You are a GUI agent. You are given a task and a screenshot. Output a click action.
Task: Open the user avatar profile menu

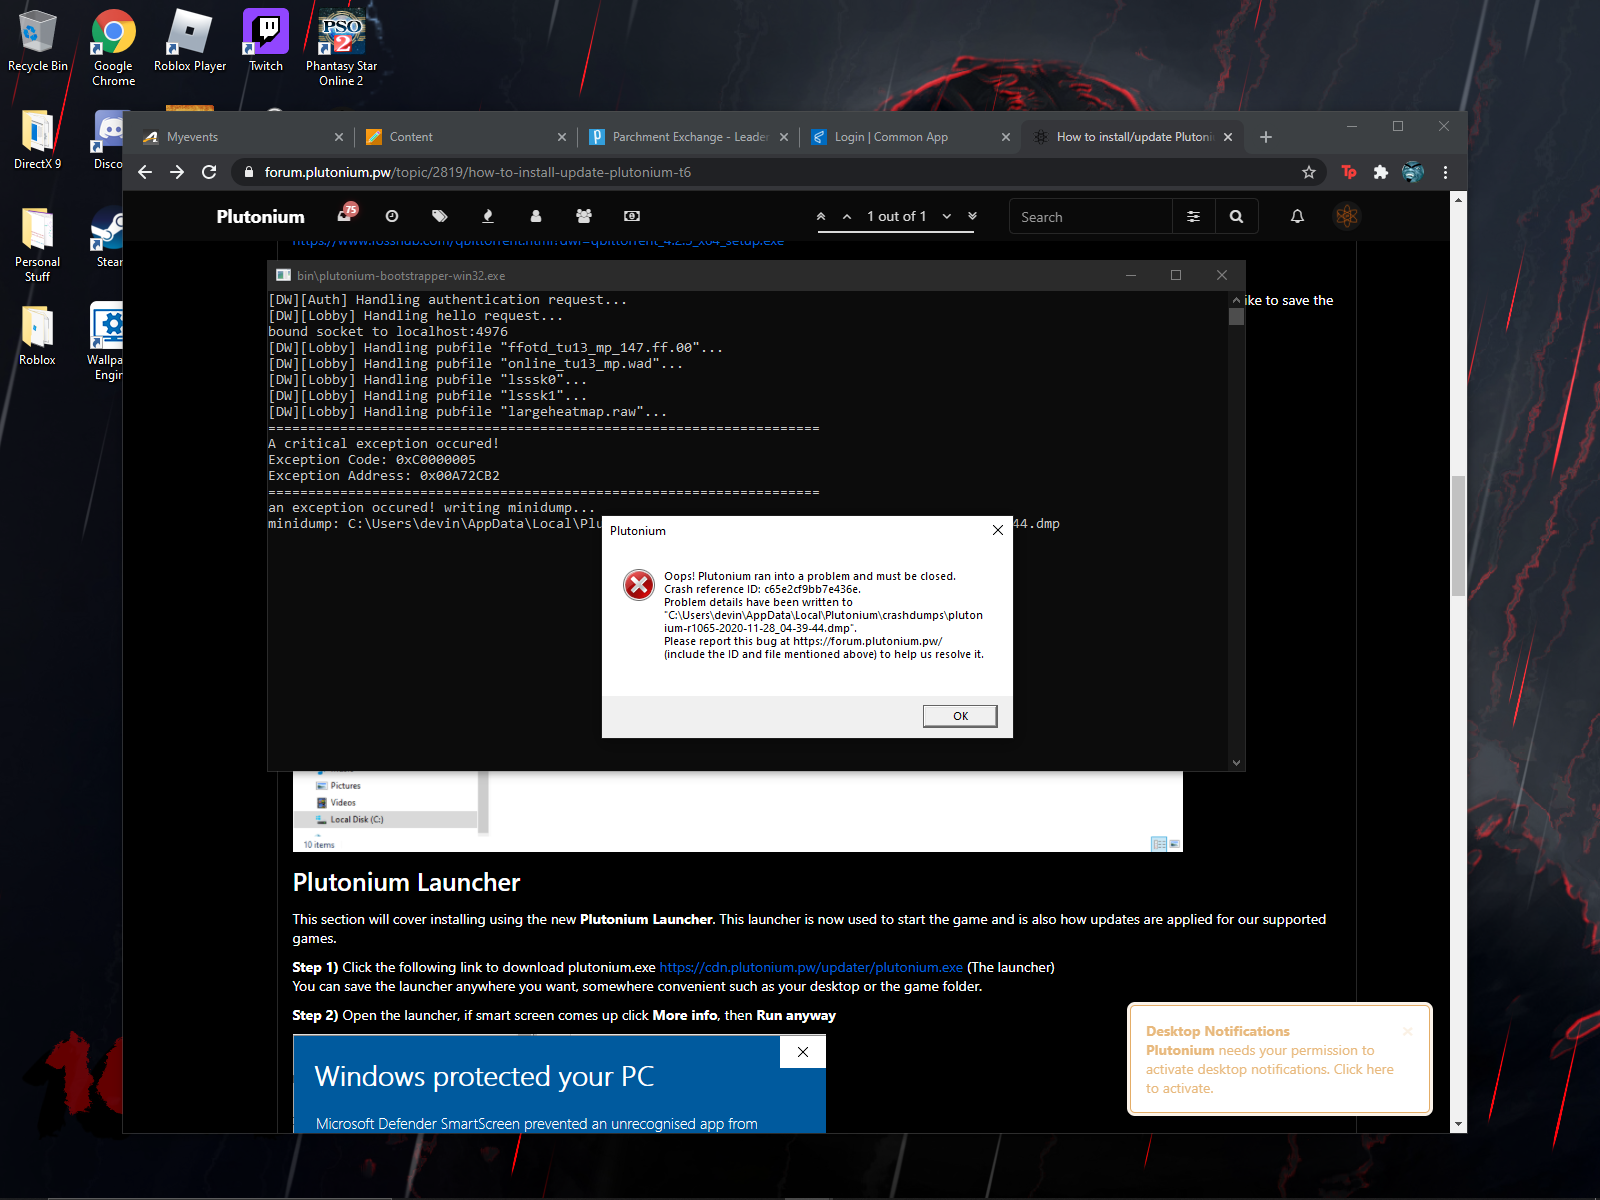[x=1347, y=216]
